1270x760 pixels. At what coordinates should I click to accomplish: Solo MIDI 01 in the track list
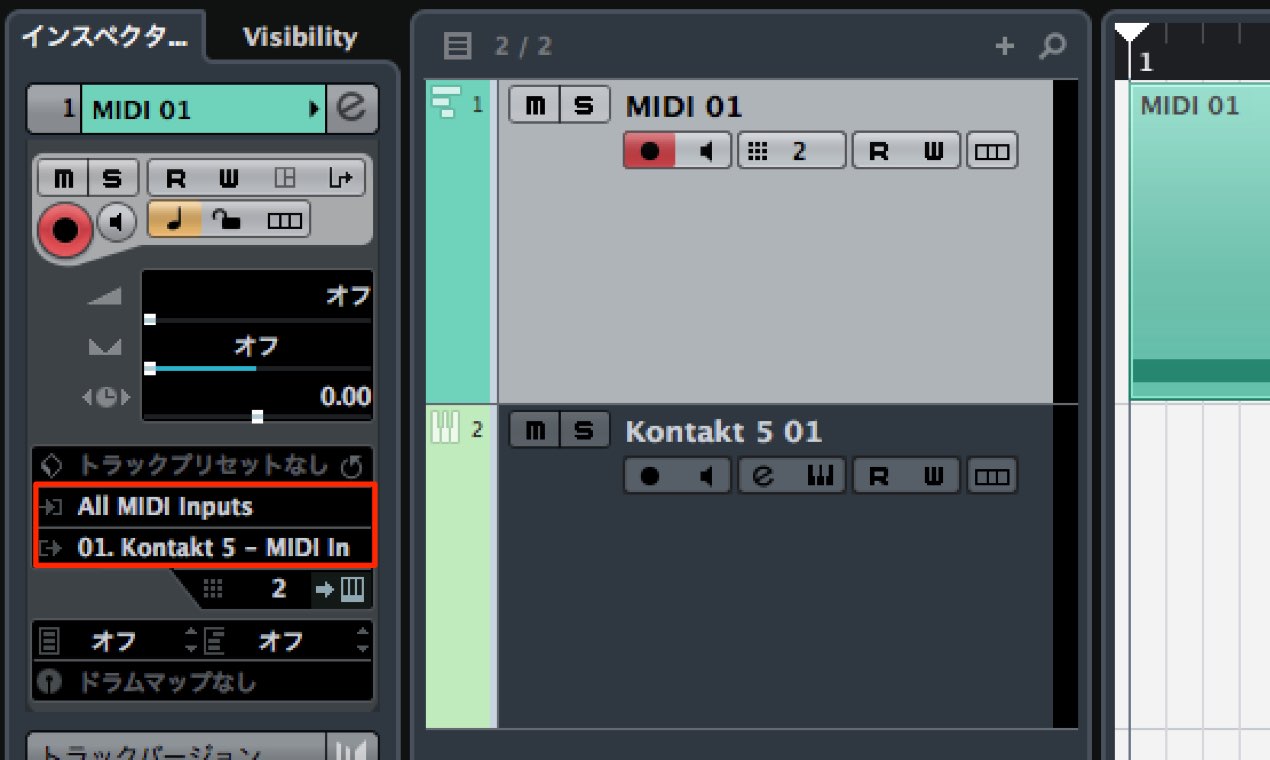click(584, 105)
